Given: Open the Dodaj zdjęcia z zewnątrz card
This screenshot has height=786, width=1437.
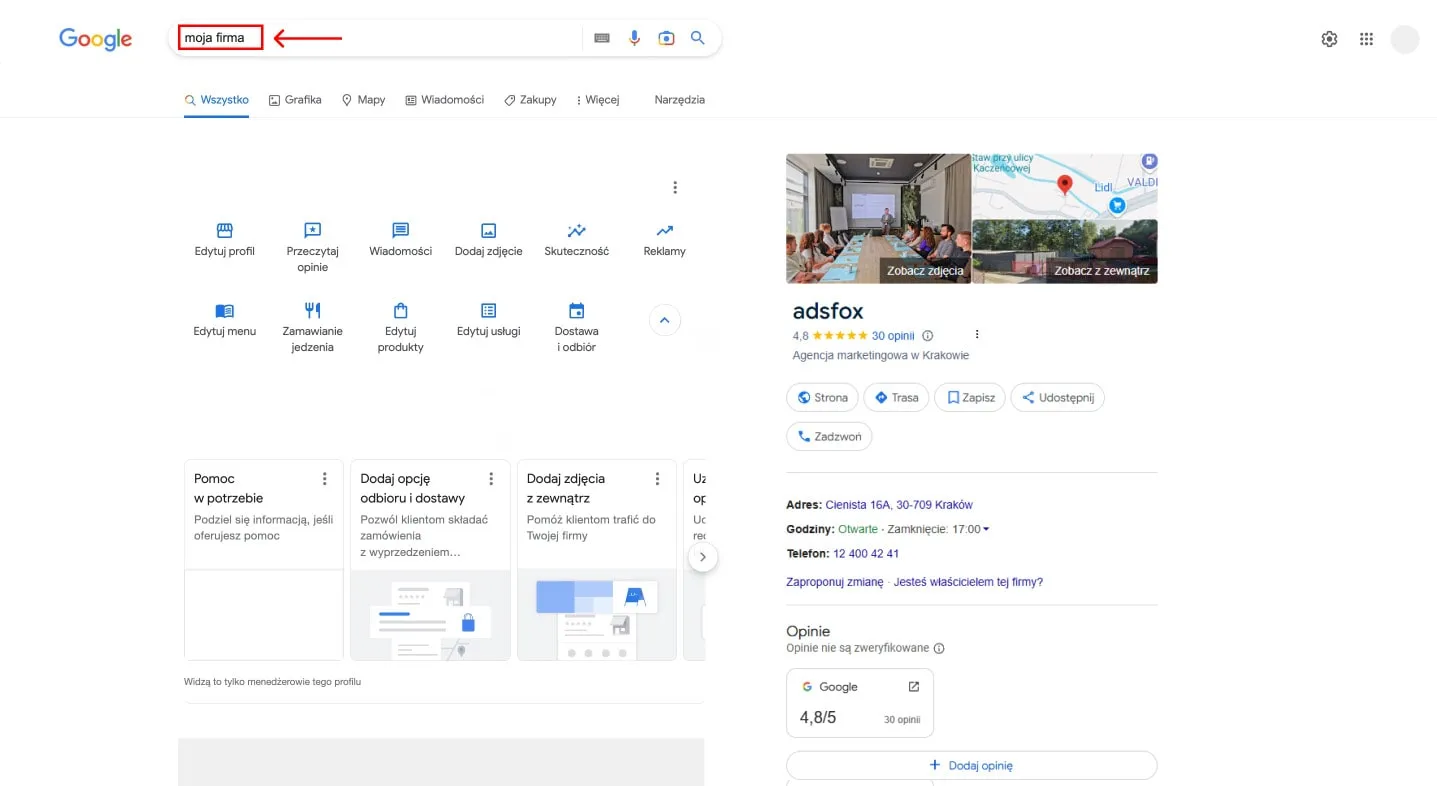Looking at the screenshot, I should (x=597, y=560).
